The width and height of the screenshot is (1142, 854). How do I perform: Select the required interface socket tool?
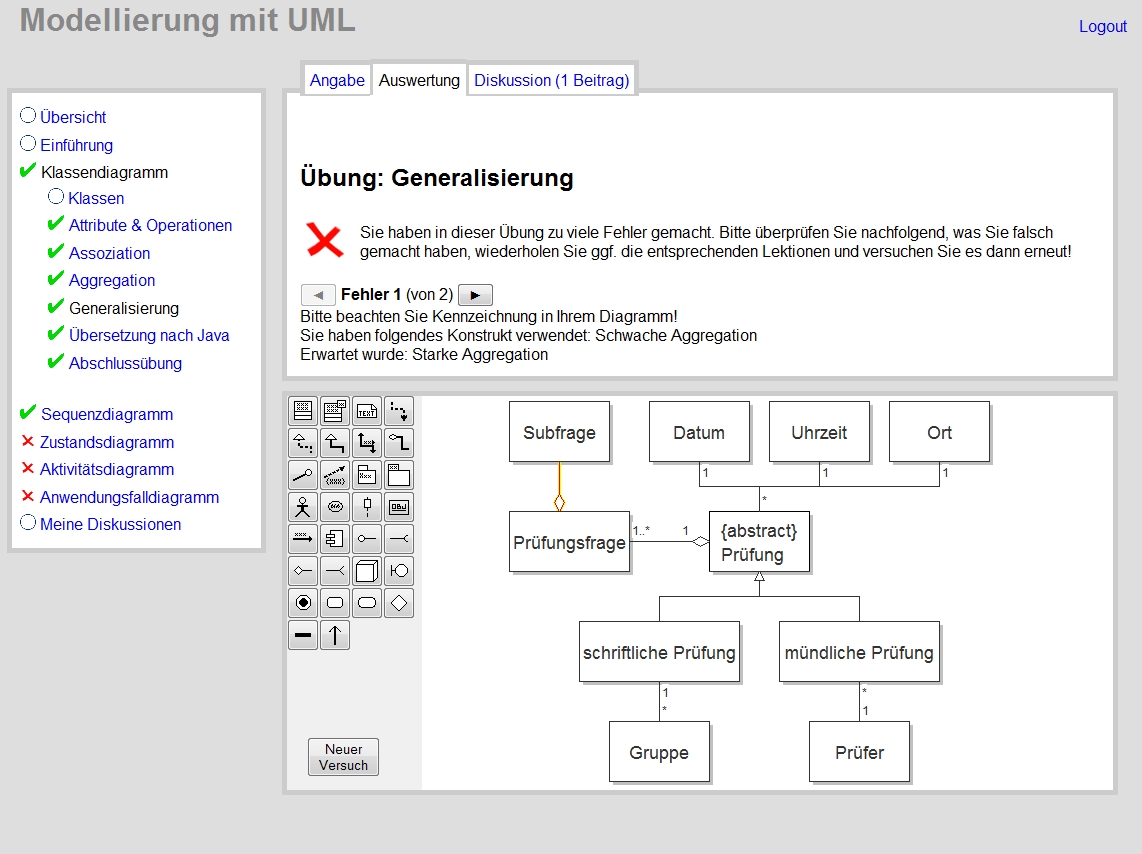[399, 539]
